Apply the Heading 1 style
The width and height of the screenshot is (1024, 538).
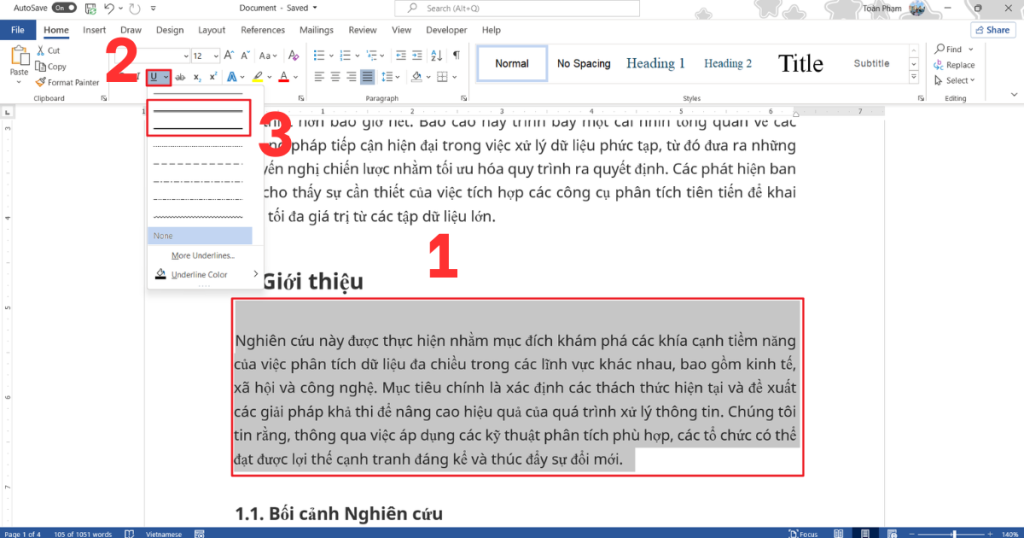(x=656, y=63)
